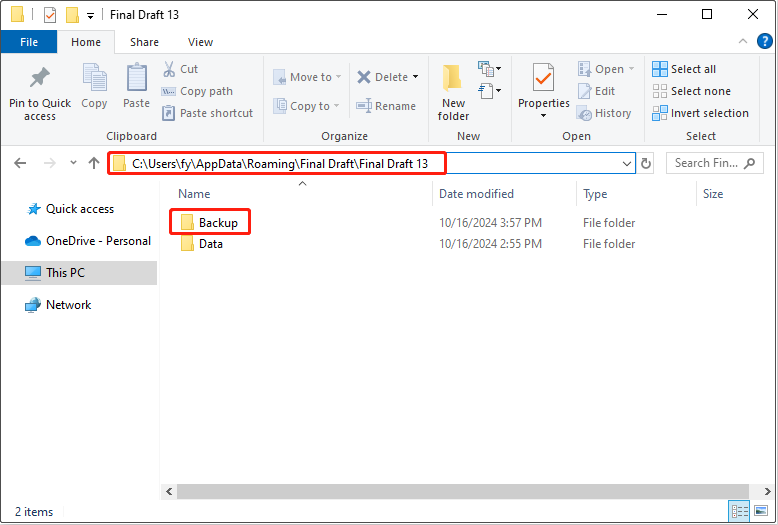Open the Easy access dropdown icon
The width and height of the screenshot is (778, 525).
click(x=489, y=90)
